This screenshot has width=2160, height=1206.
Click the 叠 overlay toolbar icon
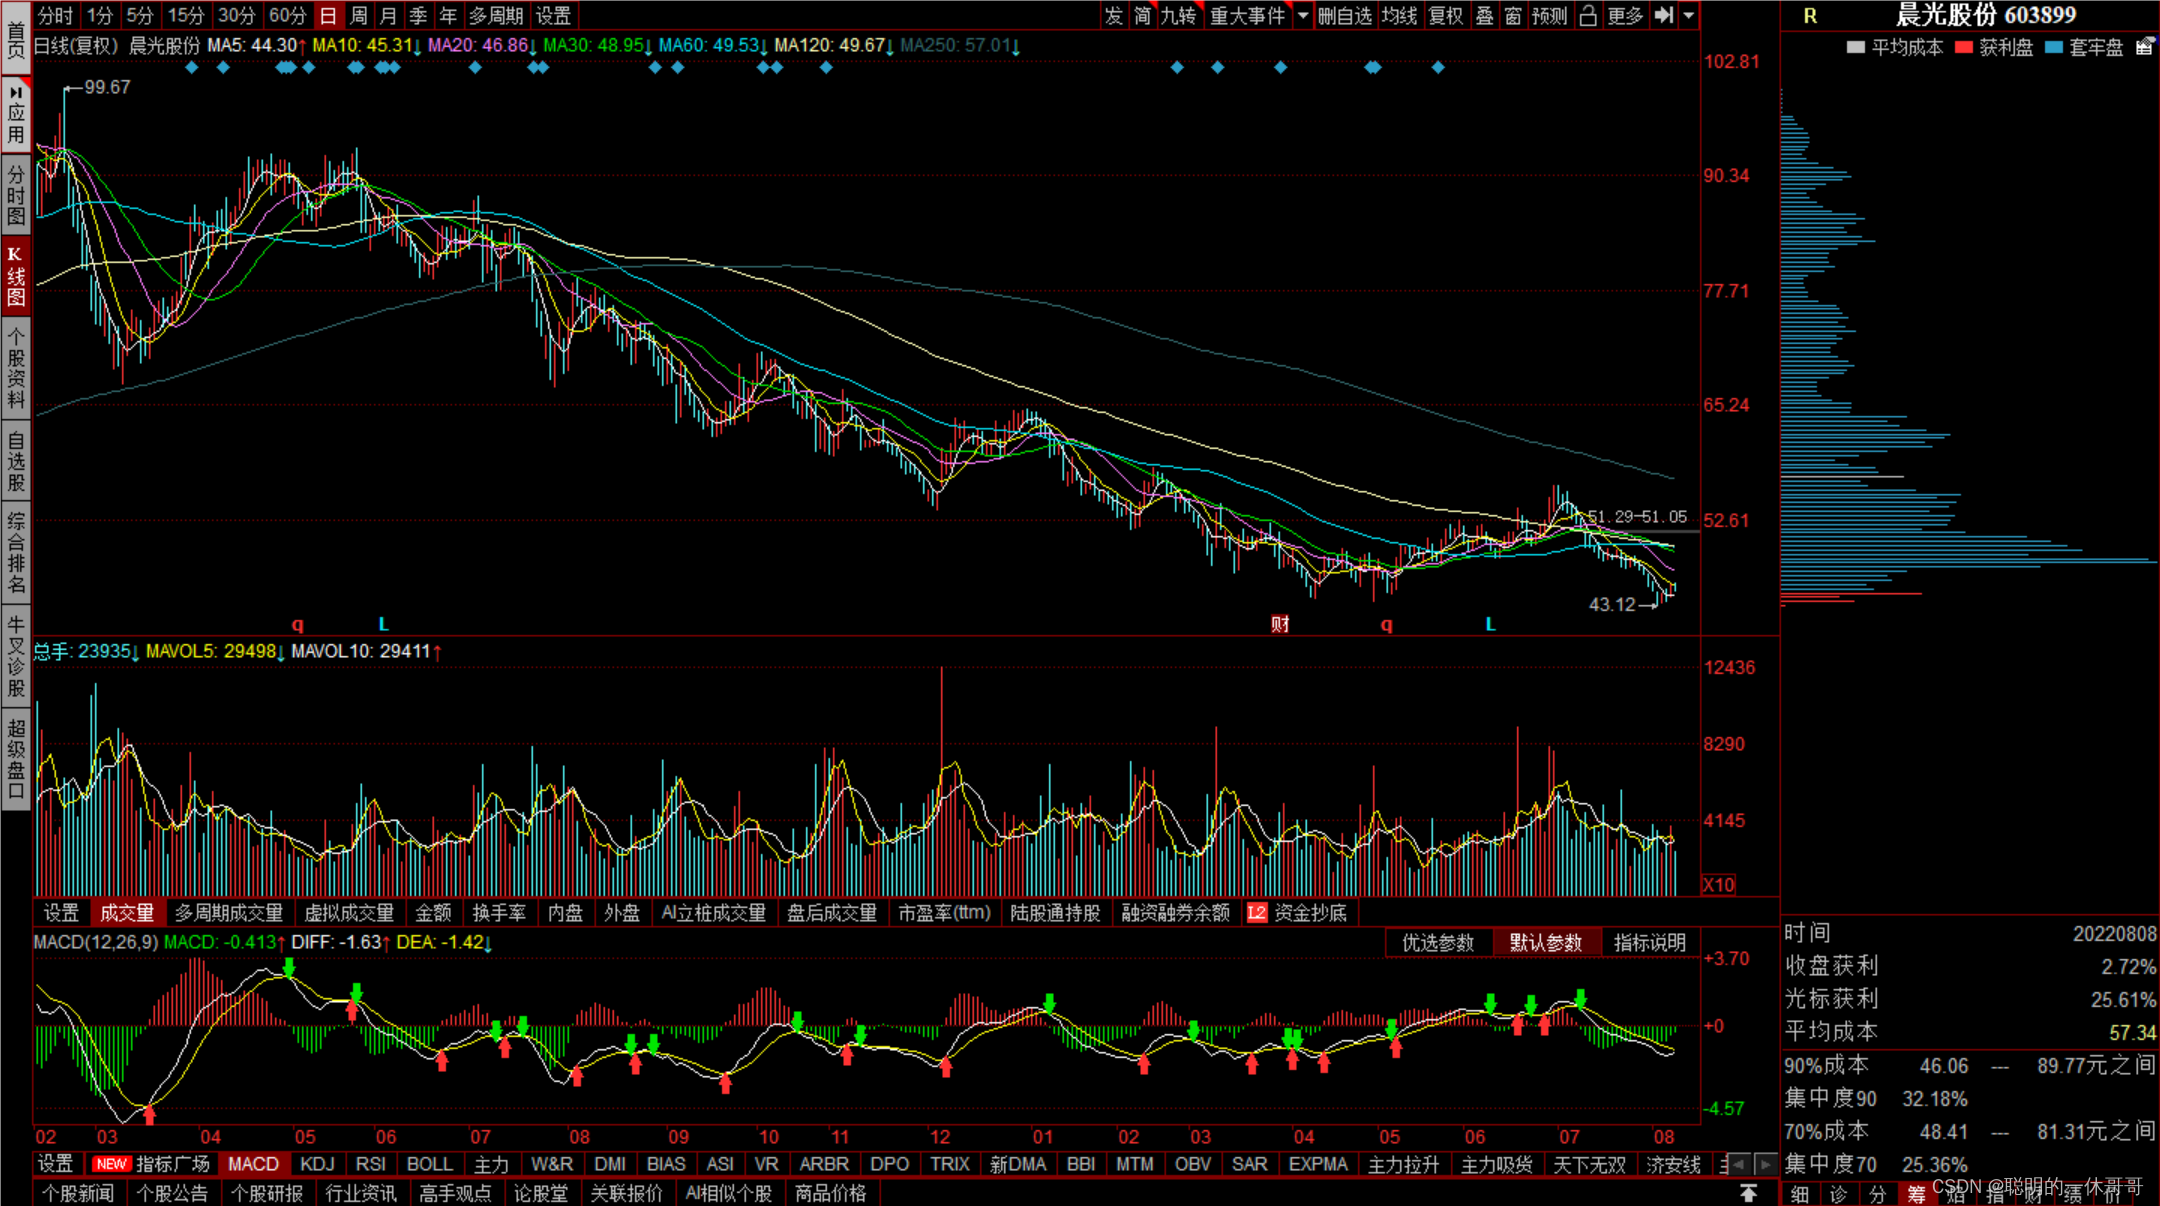pyautogui.click(x=1485, y=15)
